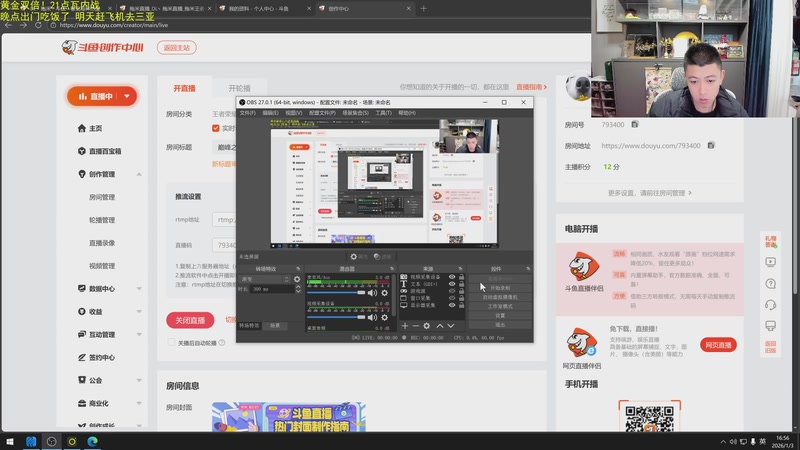
Task: Go back in the browser
Action: (x=8, y=24)
